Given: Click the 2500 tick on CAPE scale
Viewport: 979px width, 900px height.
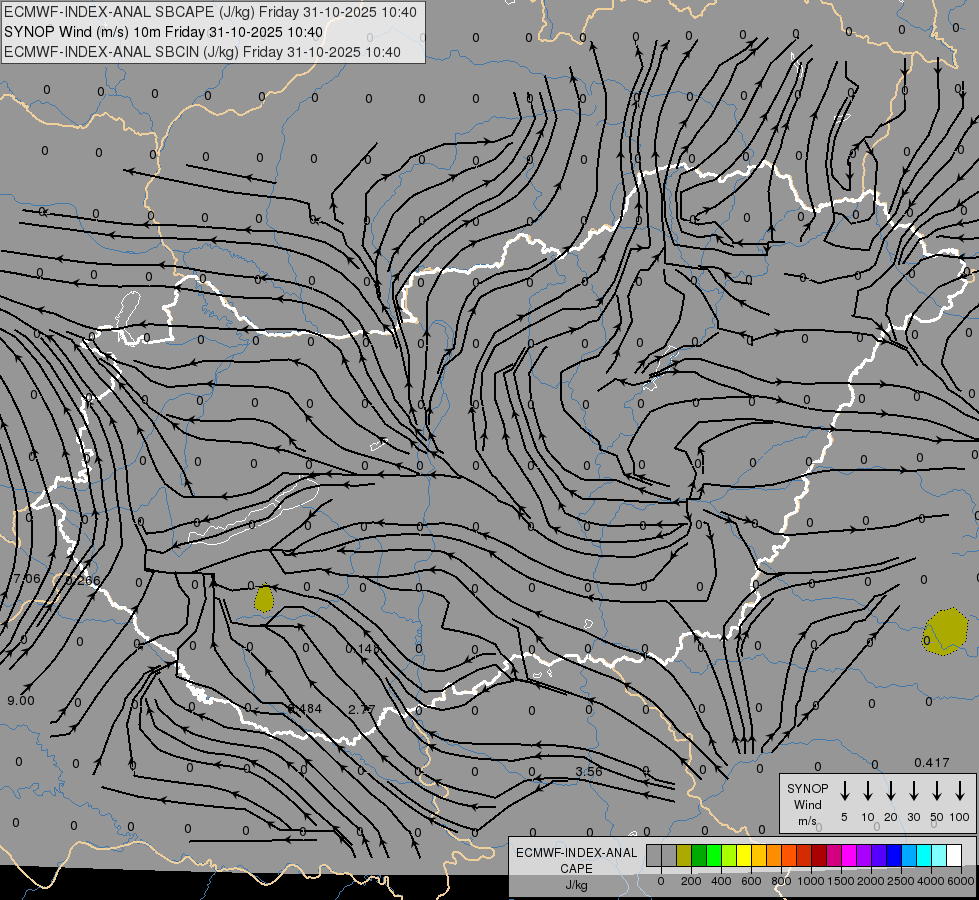Looking at the screenshot, I should tap(900, 881).
